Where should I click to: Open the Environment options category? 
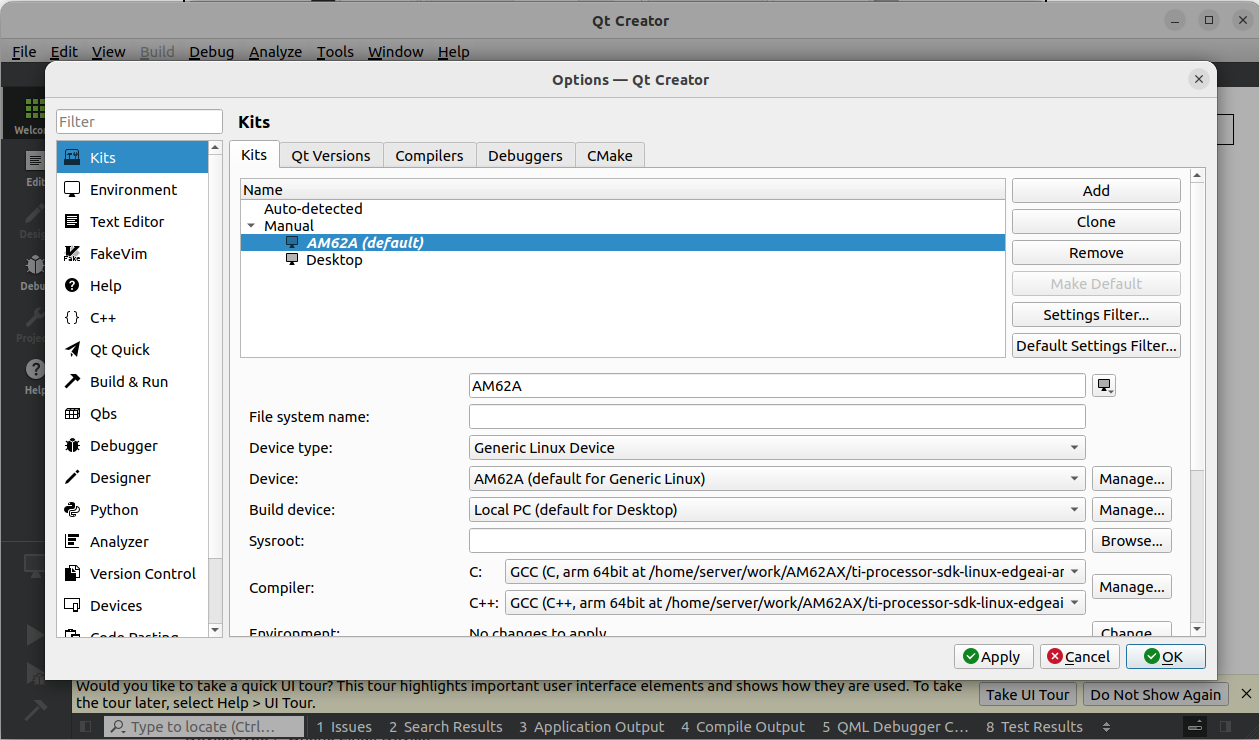coord(132,190)
